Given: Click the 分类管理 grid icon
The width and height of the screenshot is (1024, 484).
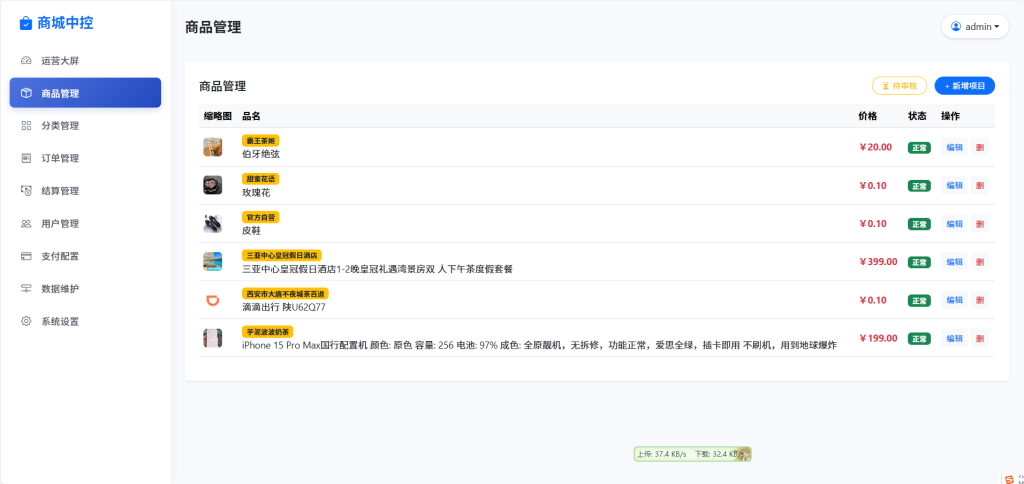Looking at the screenshot, I should point(26,125).
